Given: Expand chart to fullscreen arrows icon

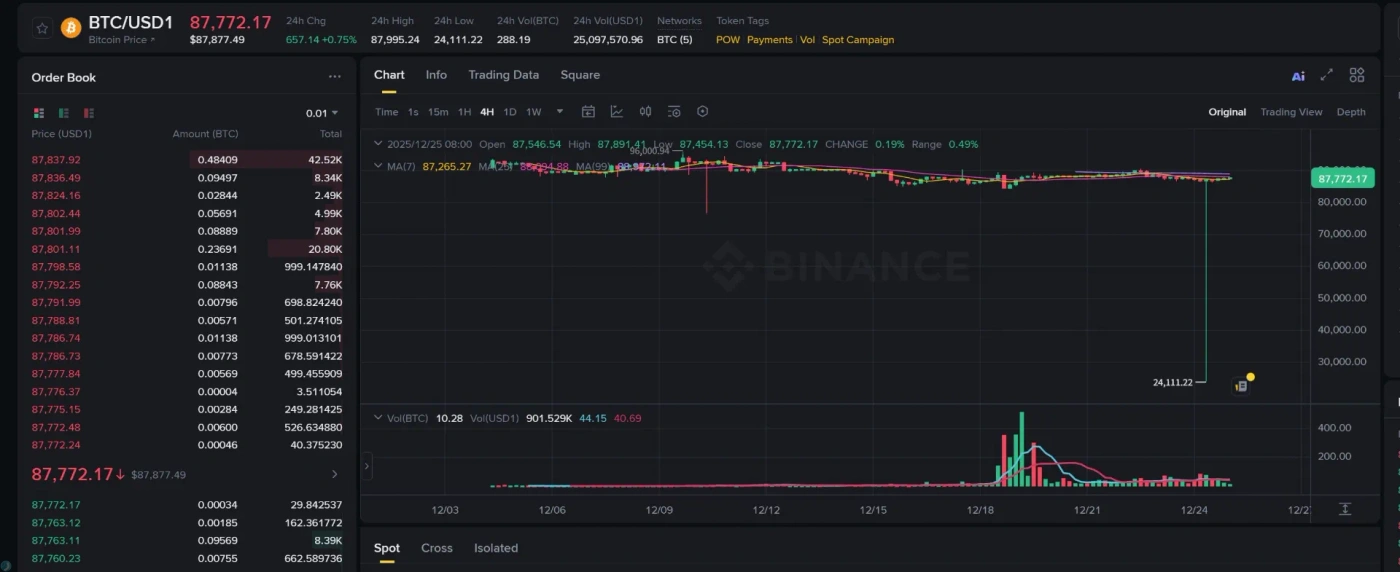Looking at the screenshot, I should tap(1327, 75).
